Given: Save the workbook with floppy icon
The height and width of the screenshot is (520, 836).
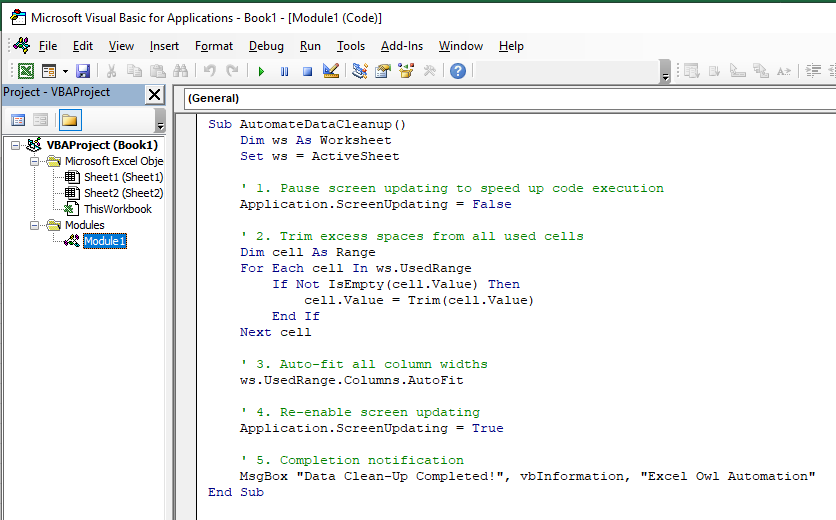Looking at the screenshot, I should point(83,71).
